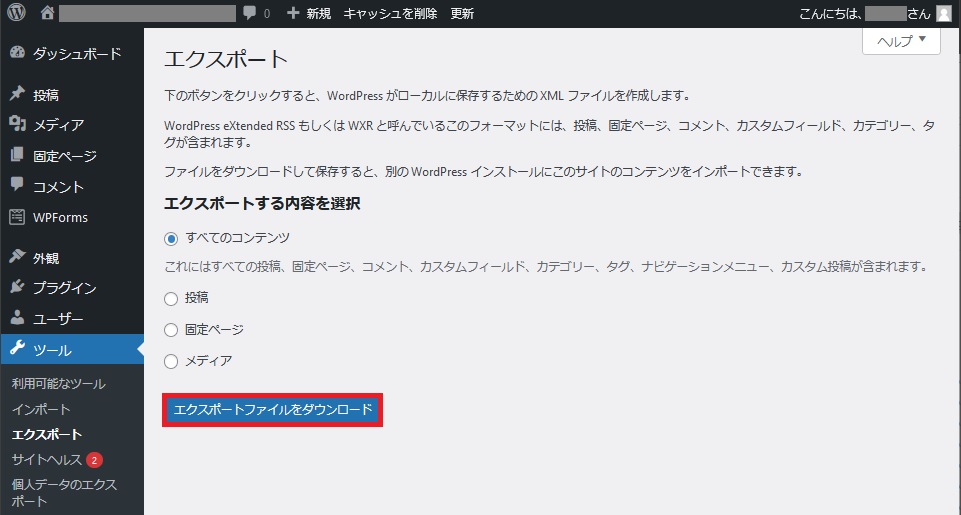961x515 pixels.
Task: Select the すべてのコンテンツ radio button
Action: [x=171, y=239]
